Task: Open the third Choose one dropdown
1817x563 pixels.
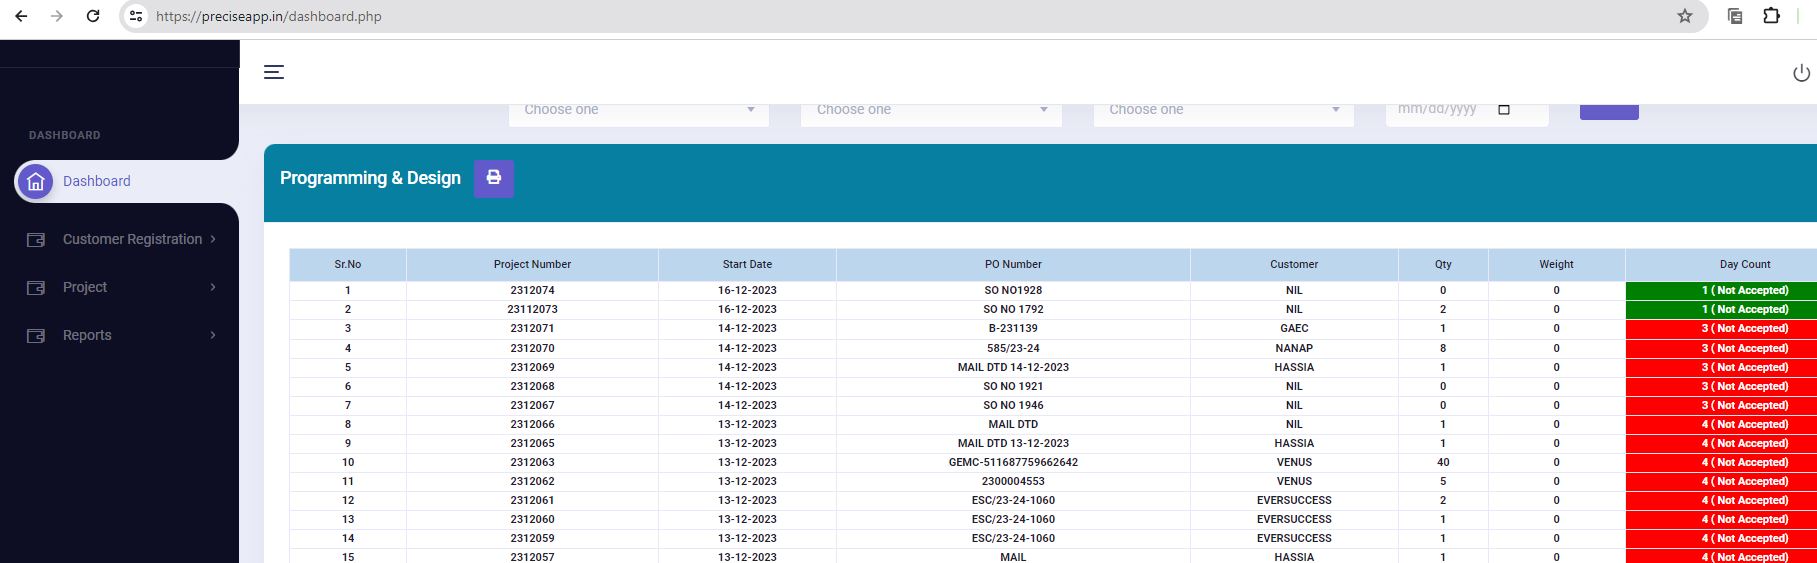Action: 1223,111
